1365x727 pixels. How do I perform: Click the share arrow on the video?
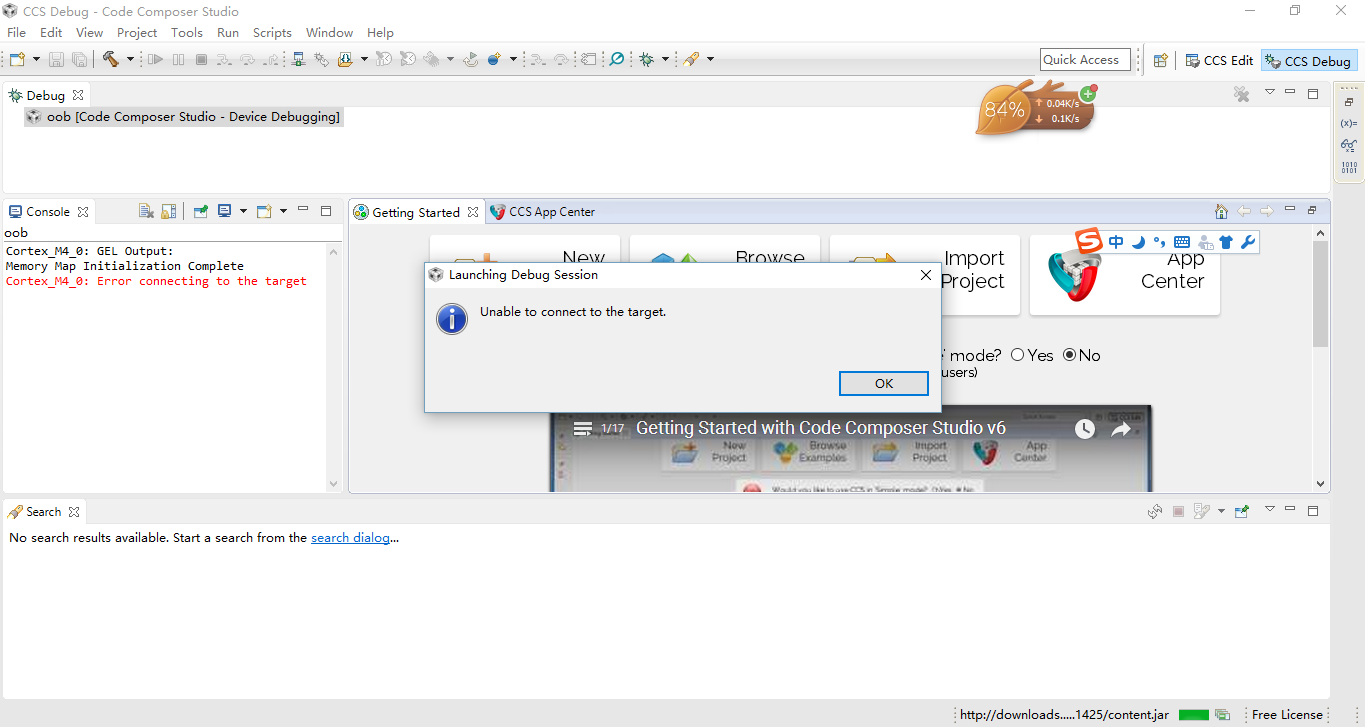click(x=1121, y=429)
